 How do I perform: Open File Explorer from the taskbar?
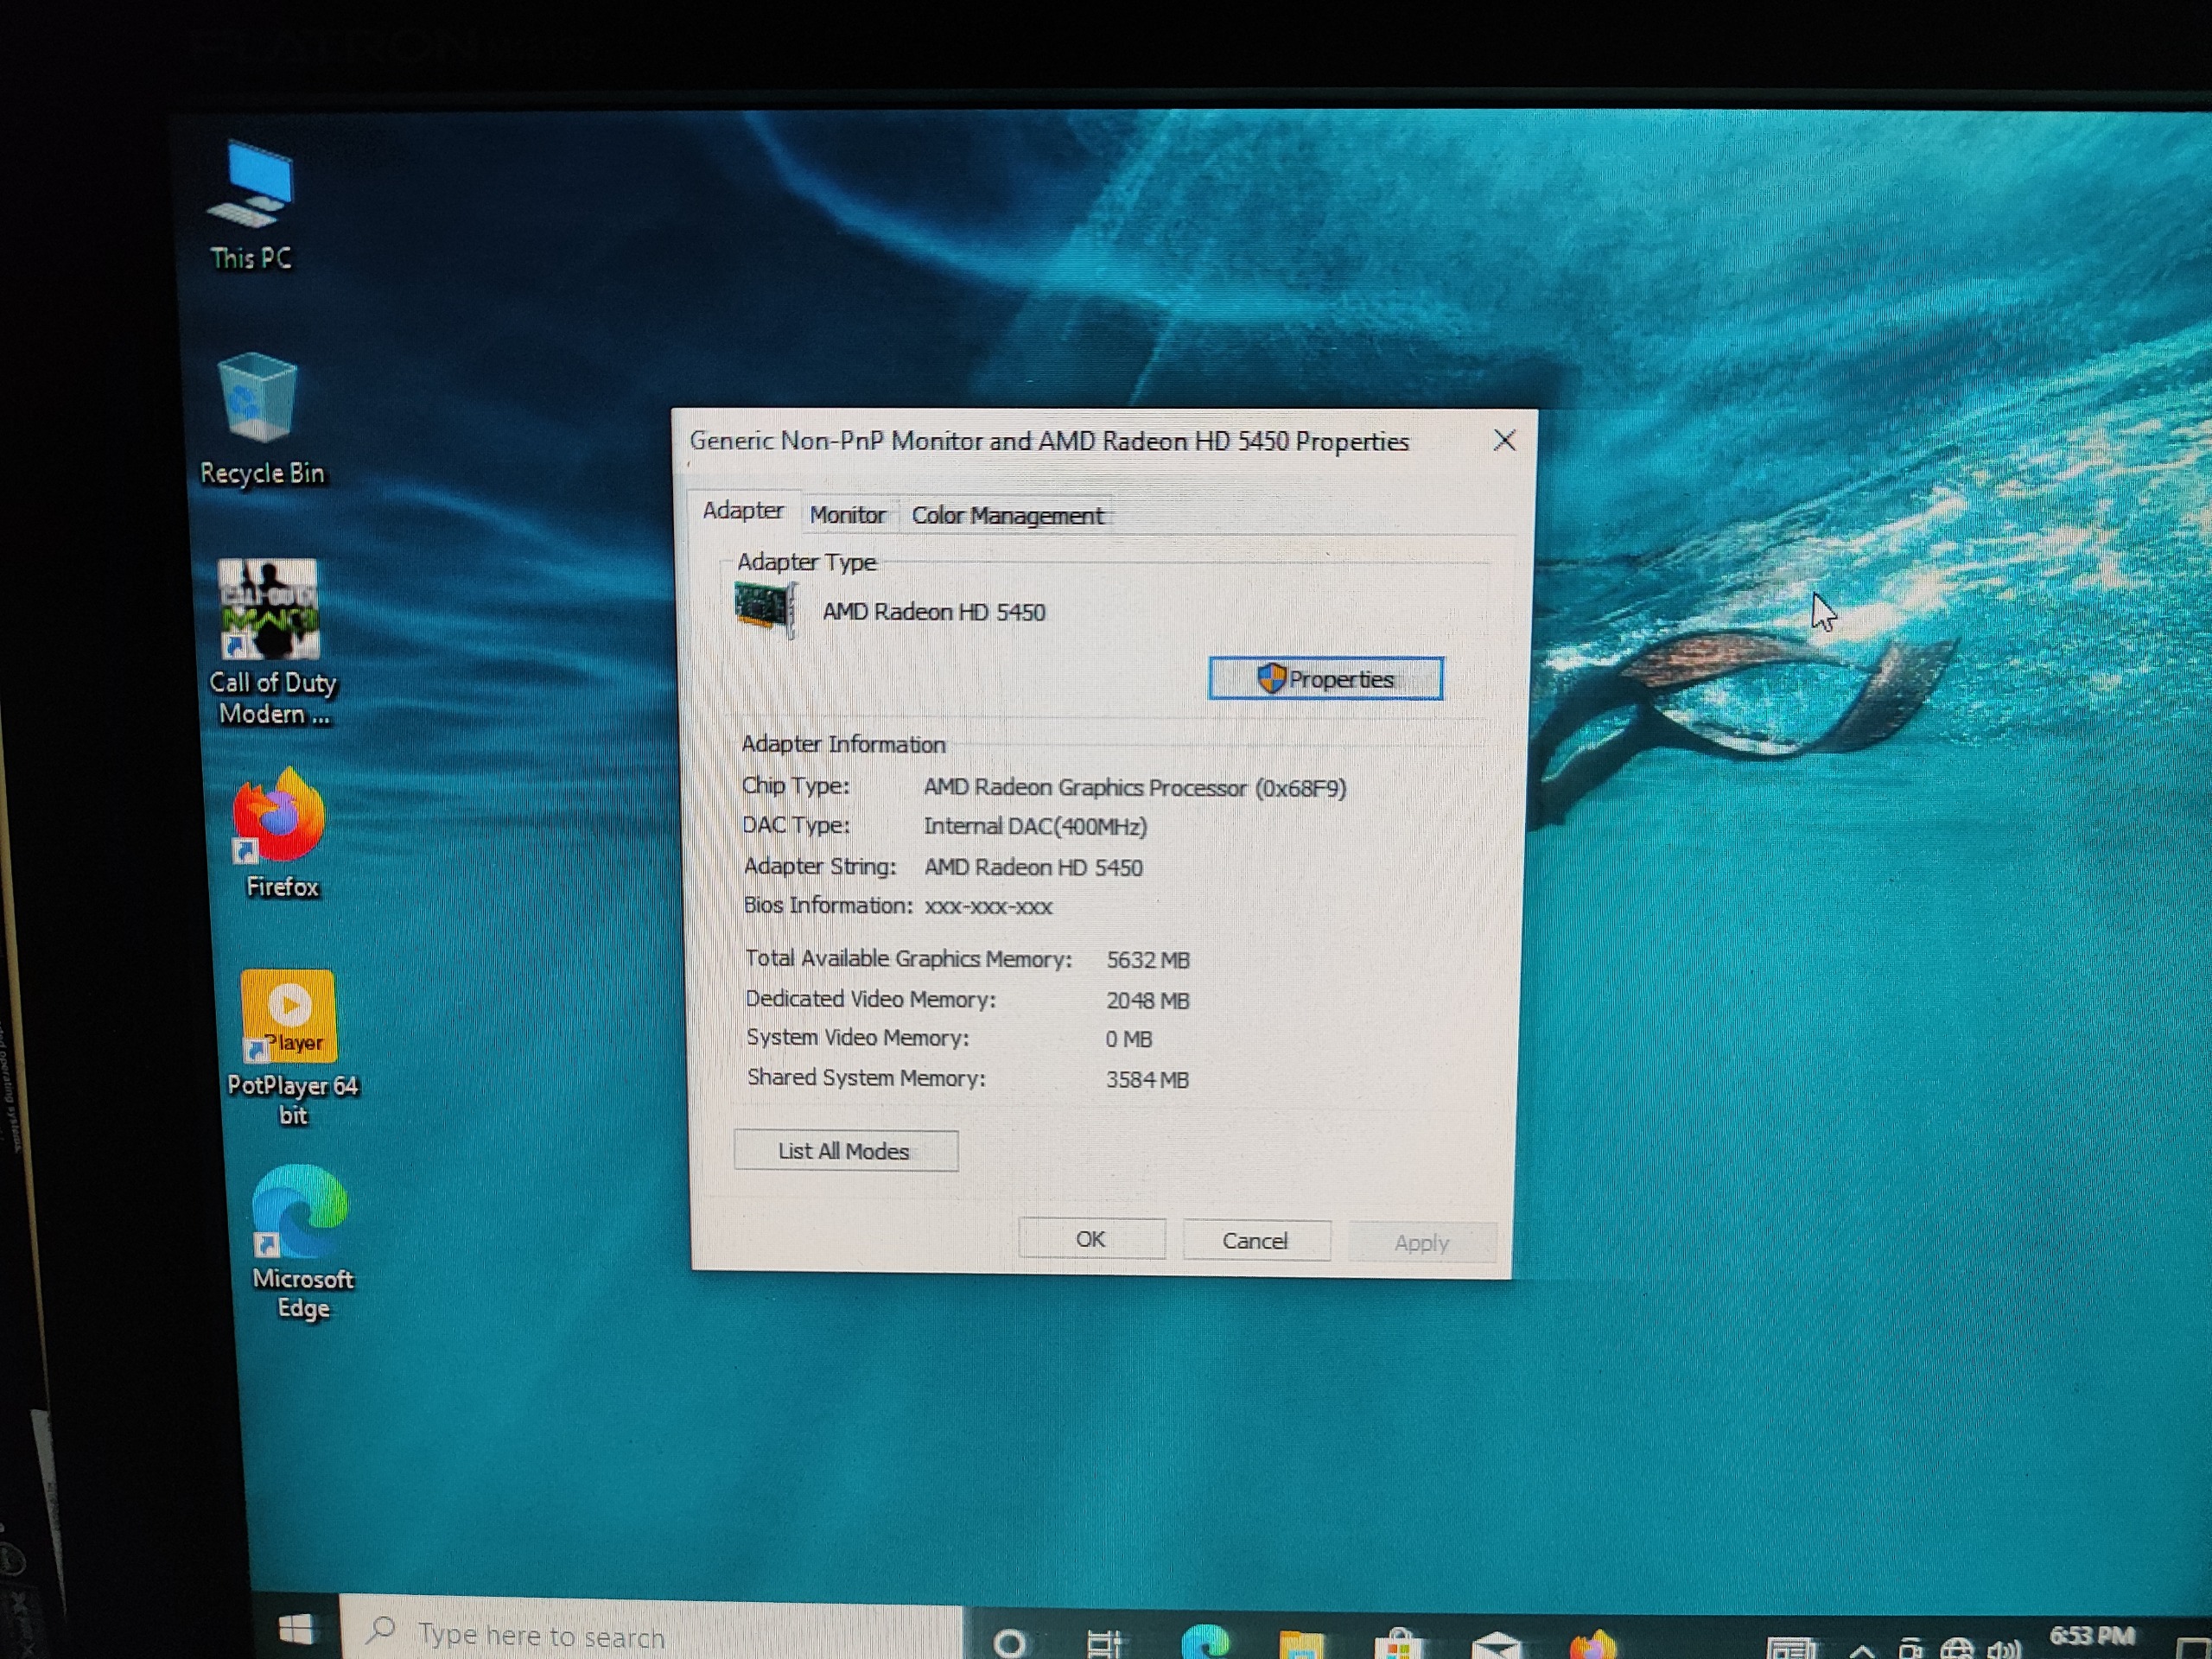[1300, 1644]
